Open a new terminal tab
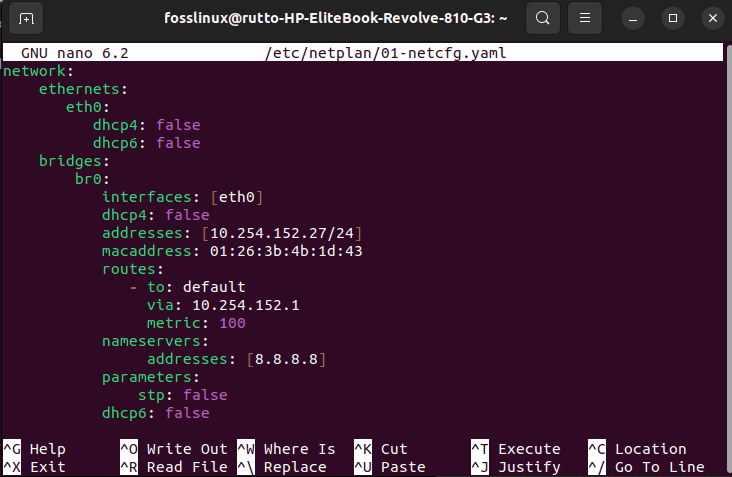Viewport: 732px width, 477px height. click(27, 18)
